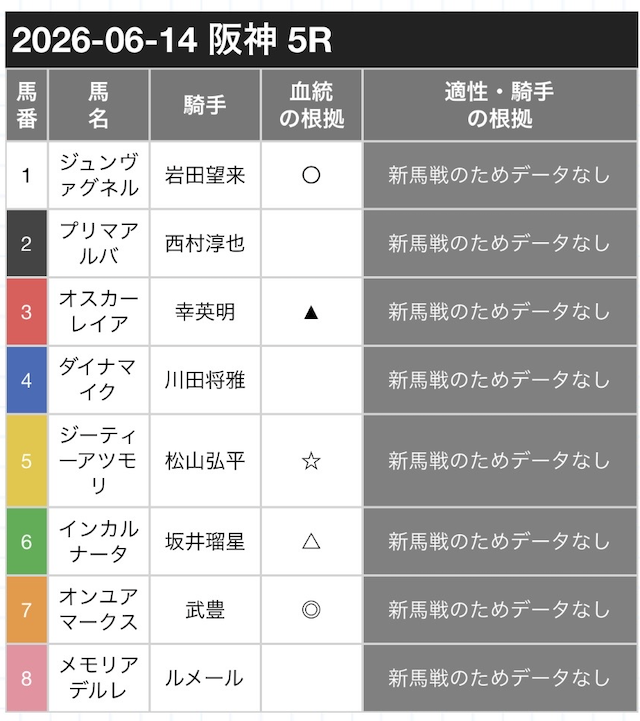Select jockey 川田将雅
This screenshot has height=721, width=640.
pyautogui.click(x=205, y=380)
